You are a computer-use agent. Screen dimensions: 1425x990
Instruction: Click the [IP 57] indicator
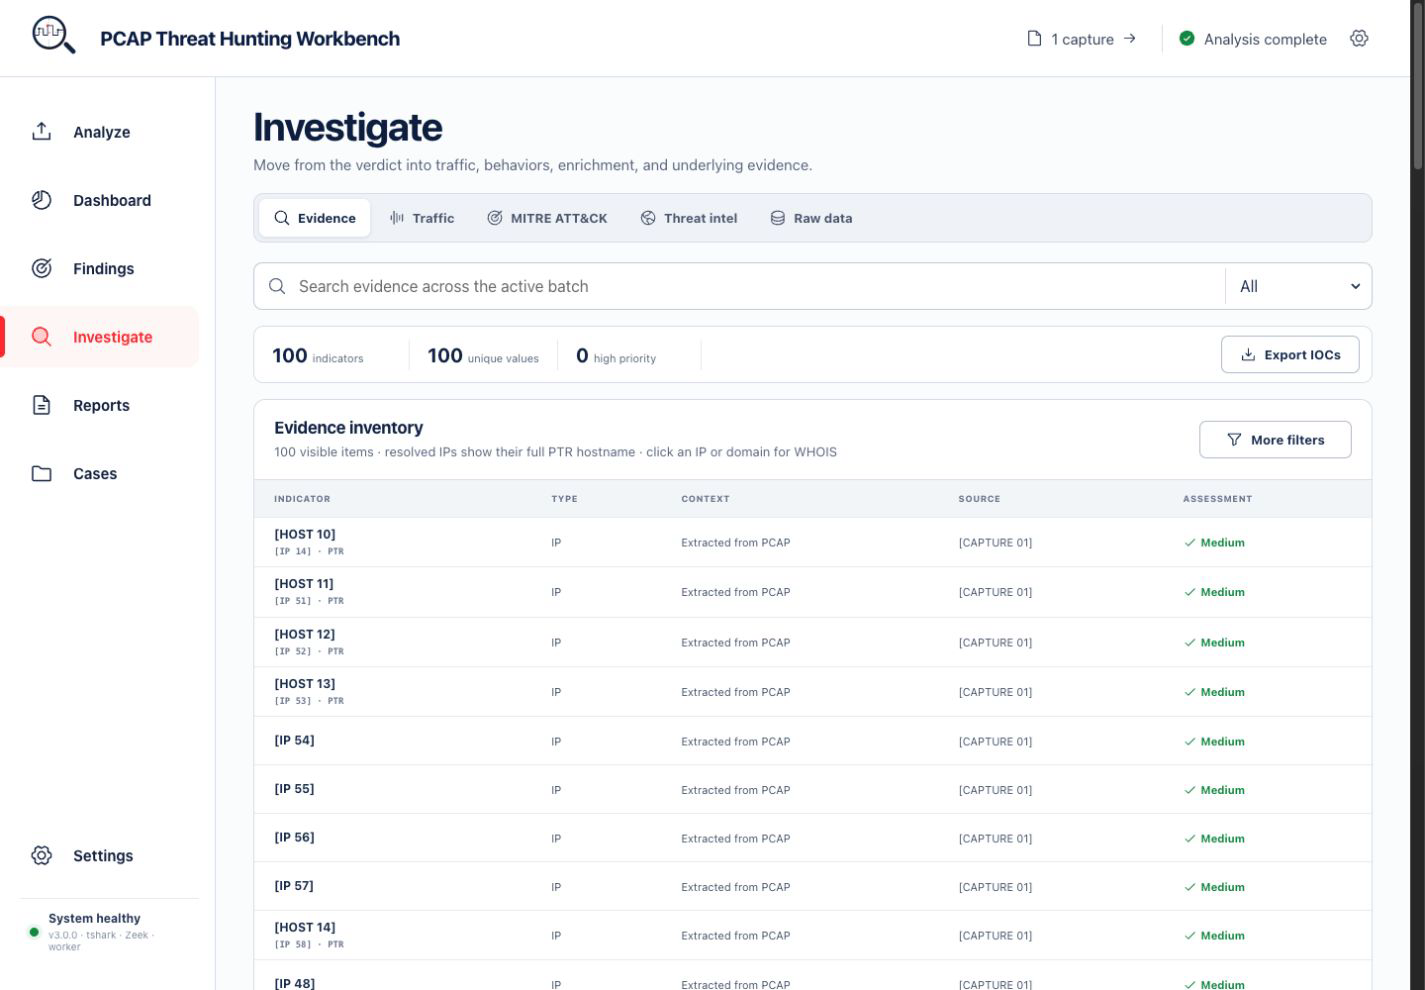(294, 885)
